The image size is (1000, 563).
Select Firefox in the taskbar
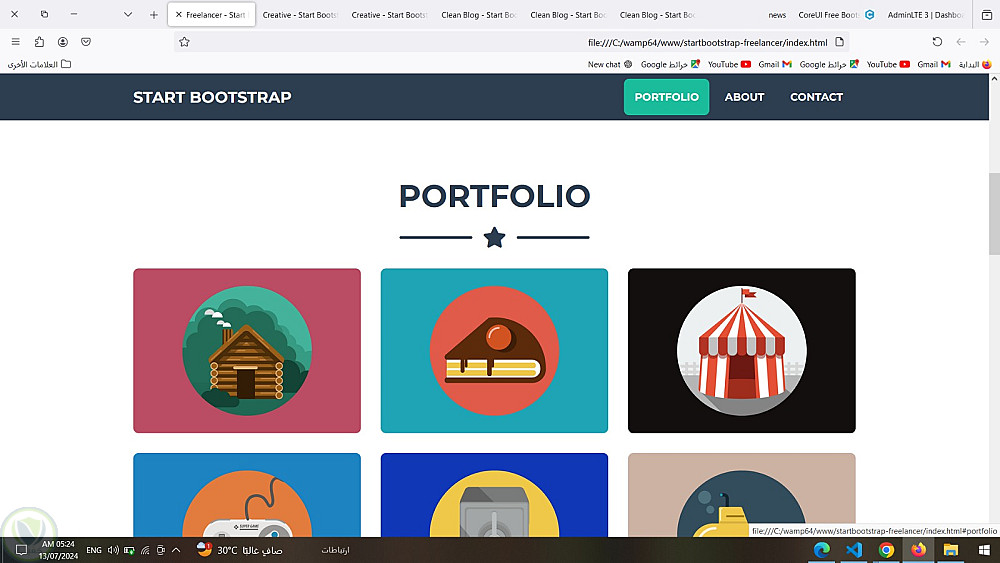coord(918,550)
